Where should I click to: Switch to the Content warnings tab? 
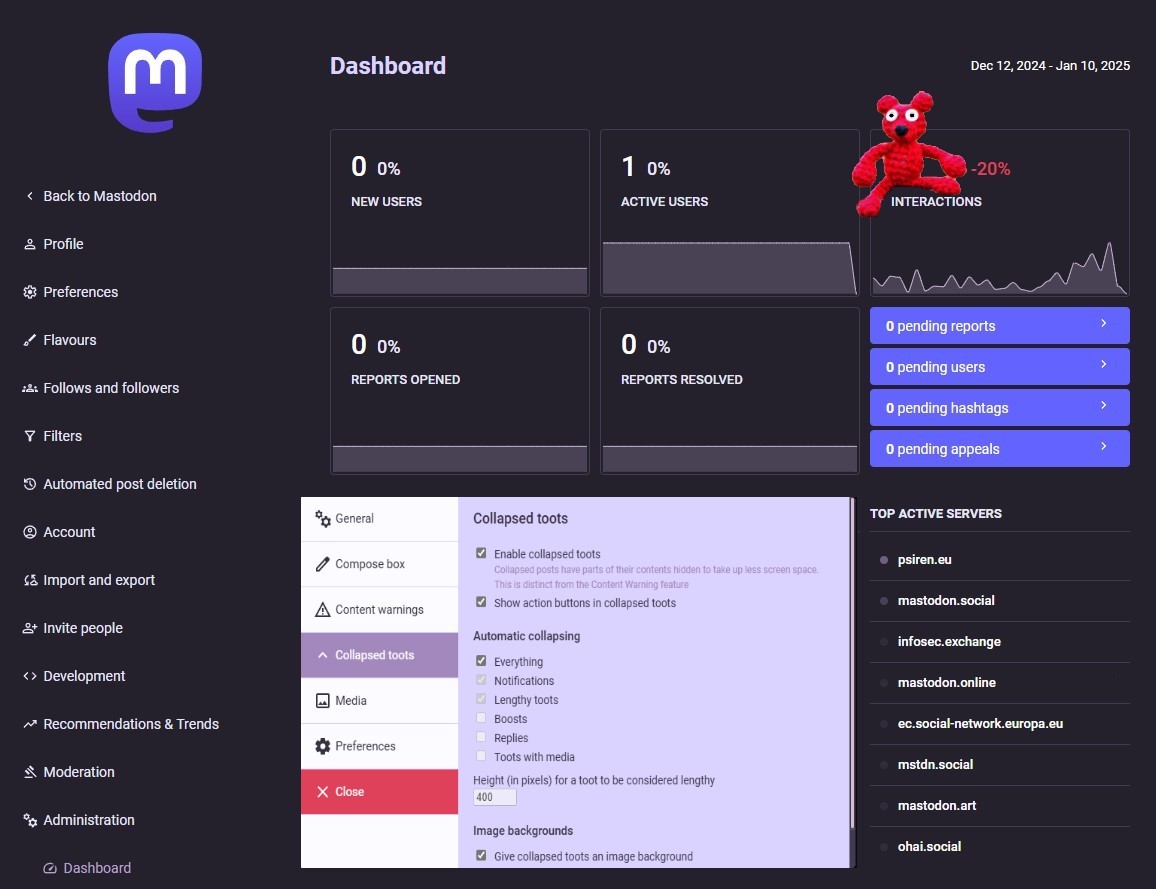coord(380,610)
